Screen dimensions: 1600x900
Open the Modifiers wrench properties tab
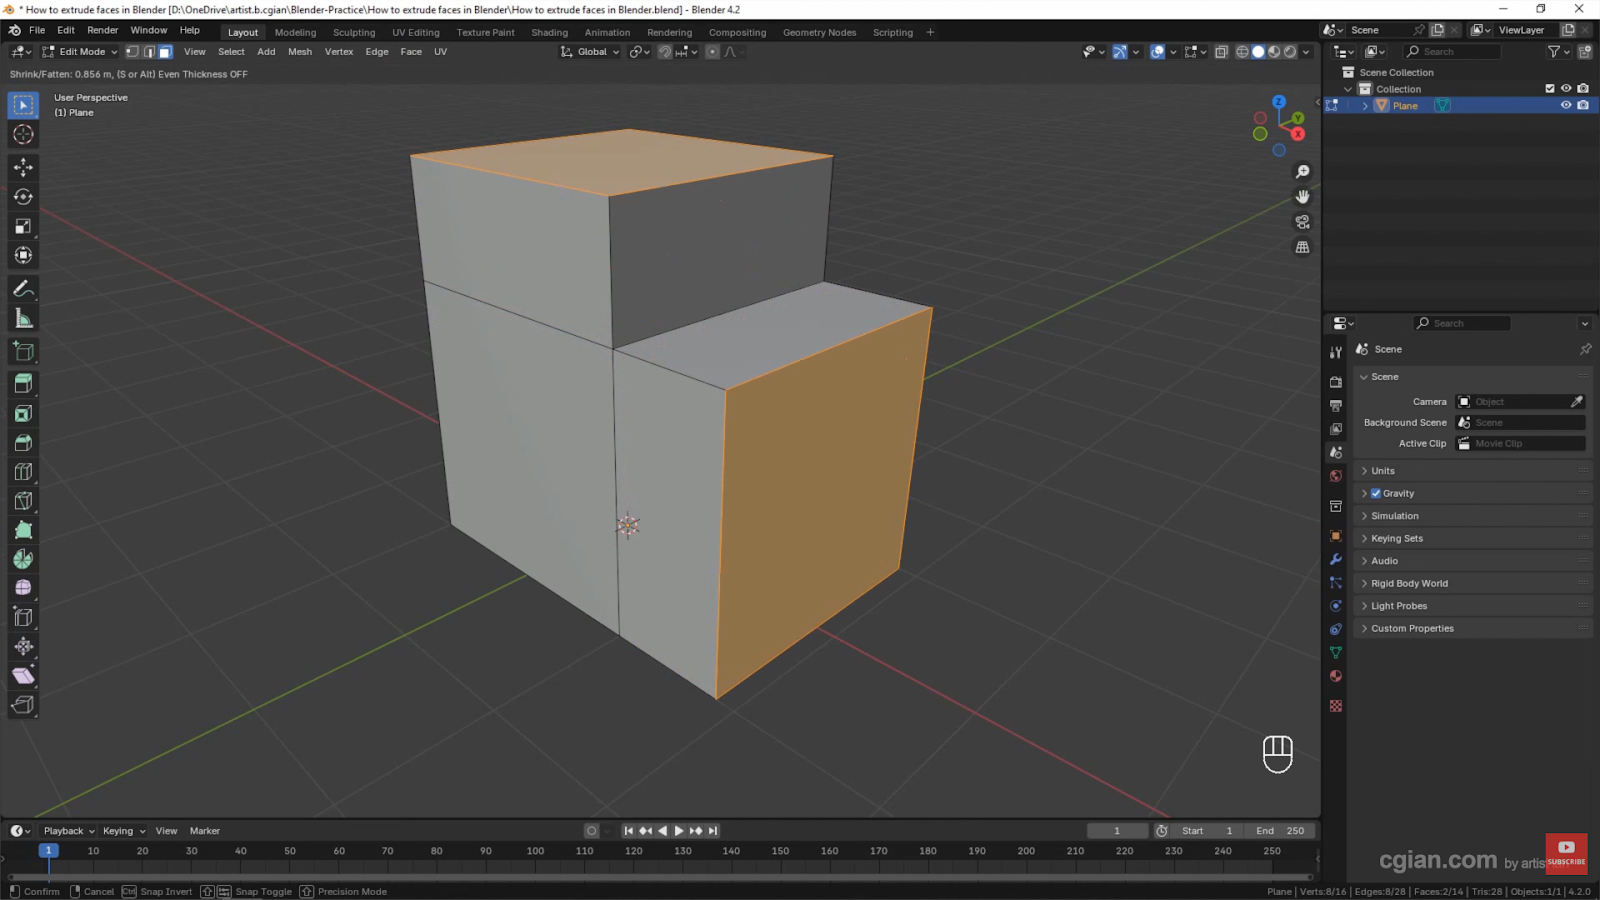(1335, 559)
